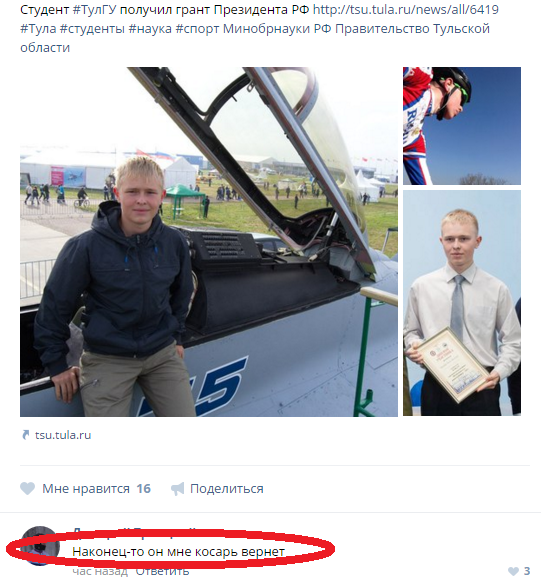Open the #Тула hashtag
The height and width of the screenshot is (586, 541).
pos(38,29)
